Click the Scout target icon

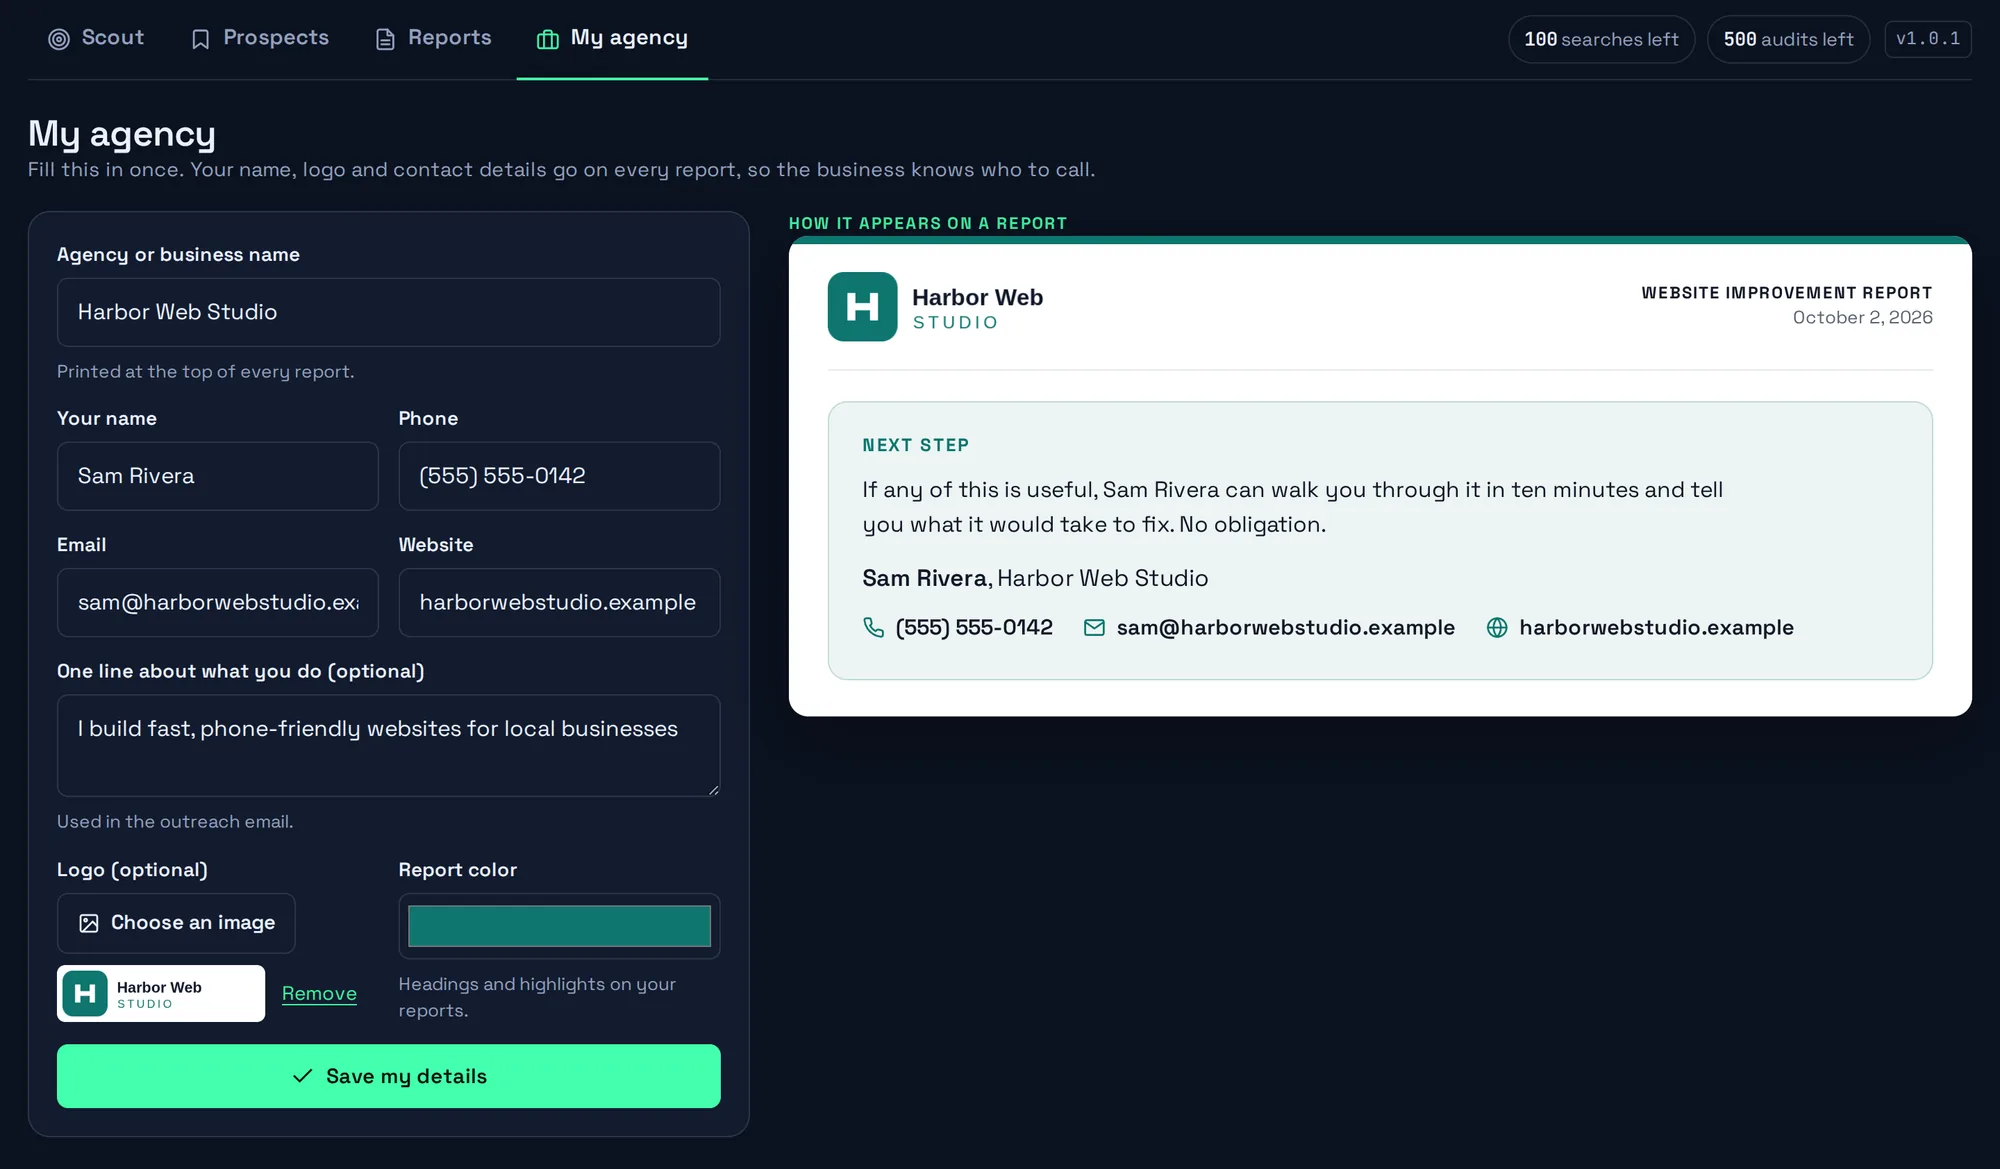(59, 39)
